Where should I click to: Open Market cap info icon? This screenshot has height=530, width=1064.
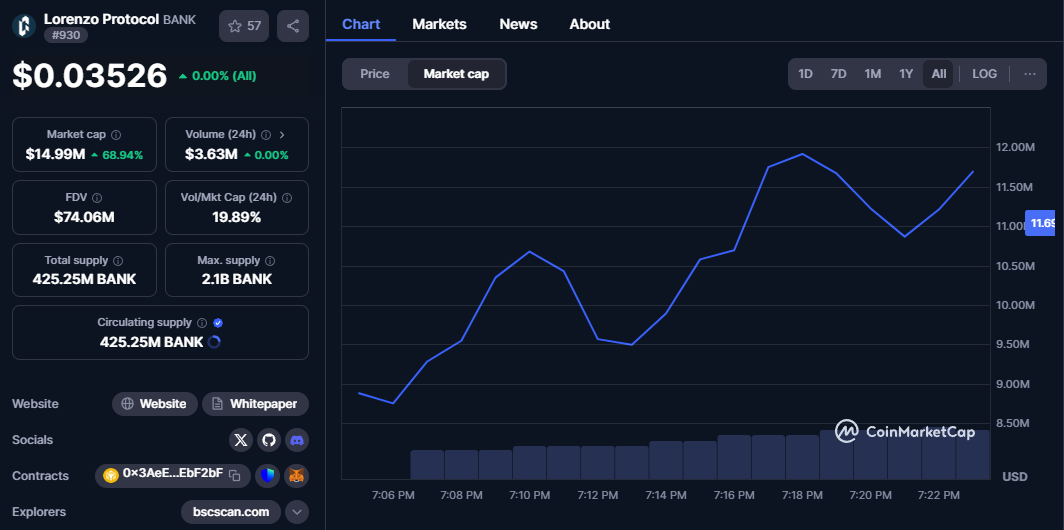point(116,134)
